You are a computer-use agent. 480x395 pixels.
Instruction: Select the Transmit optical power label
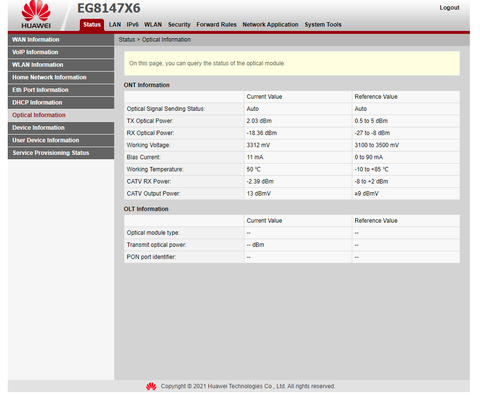pos(157,245)
